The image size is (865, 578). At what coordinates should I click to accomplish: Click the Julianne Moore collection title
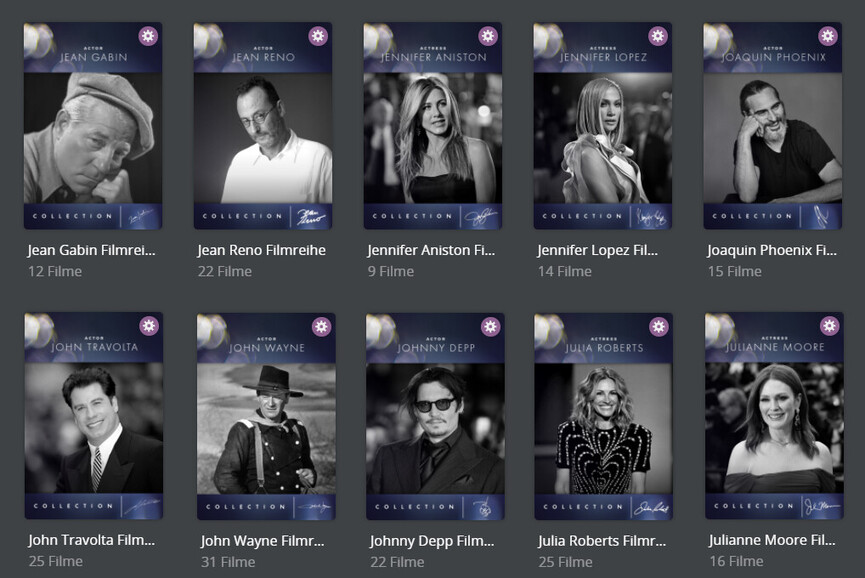click(x=772, y=540)
